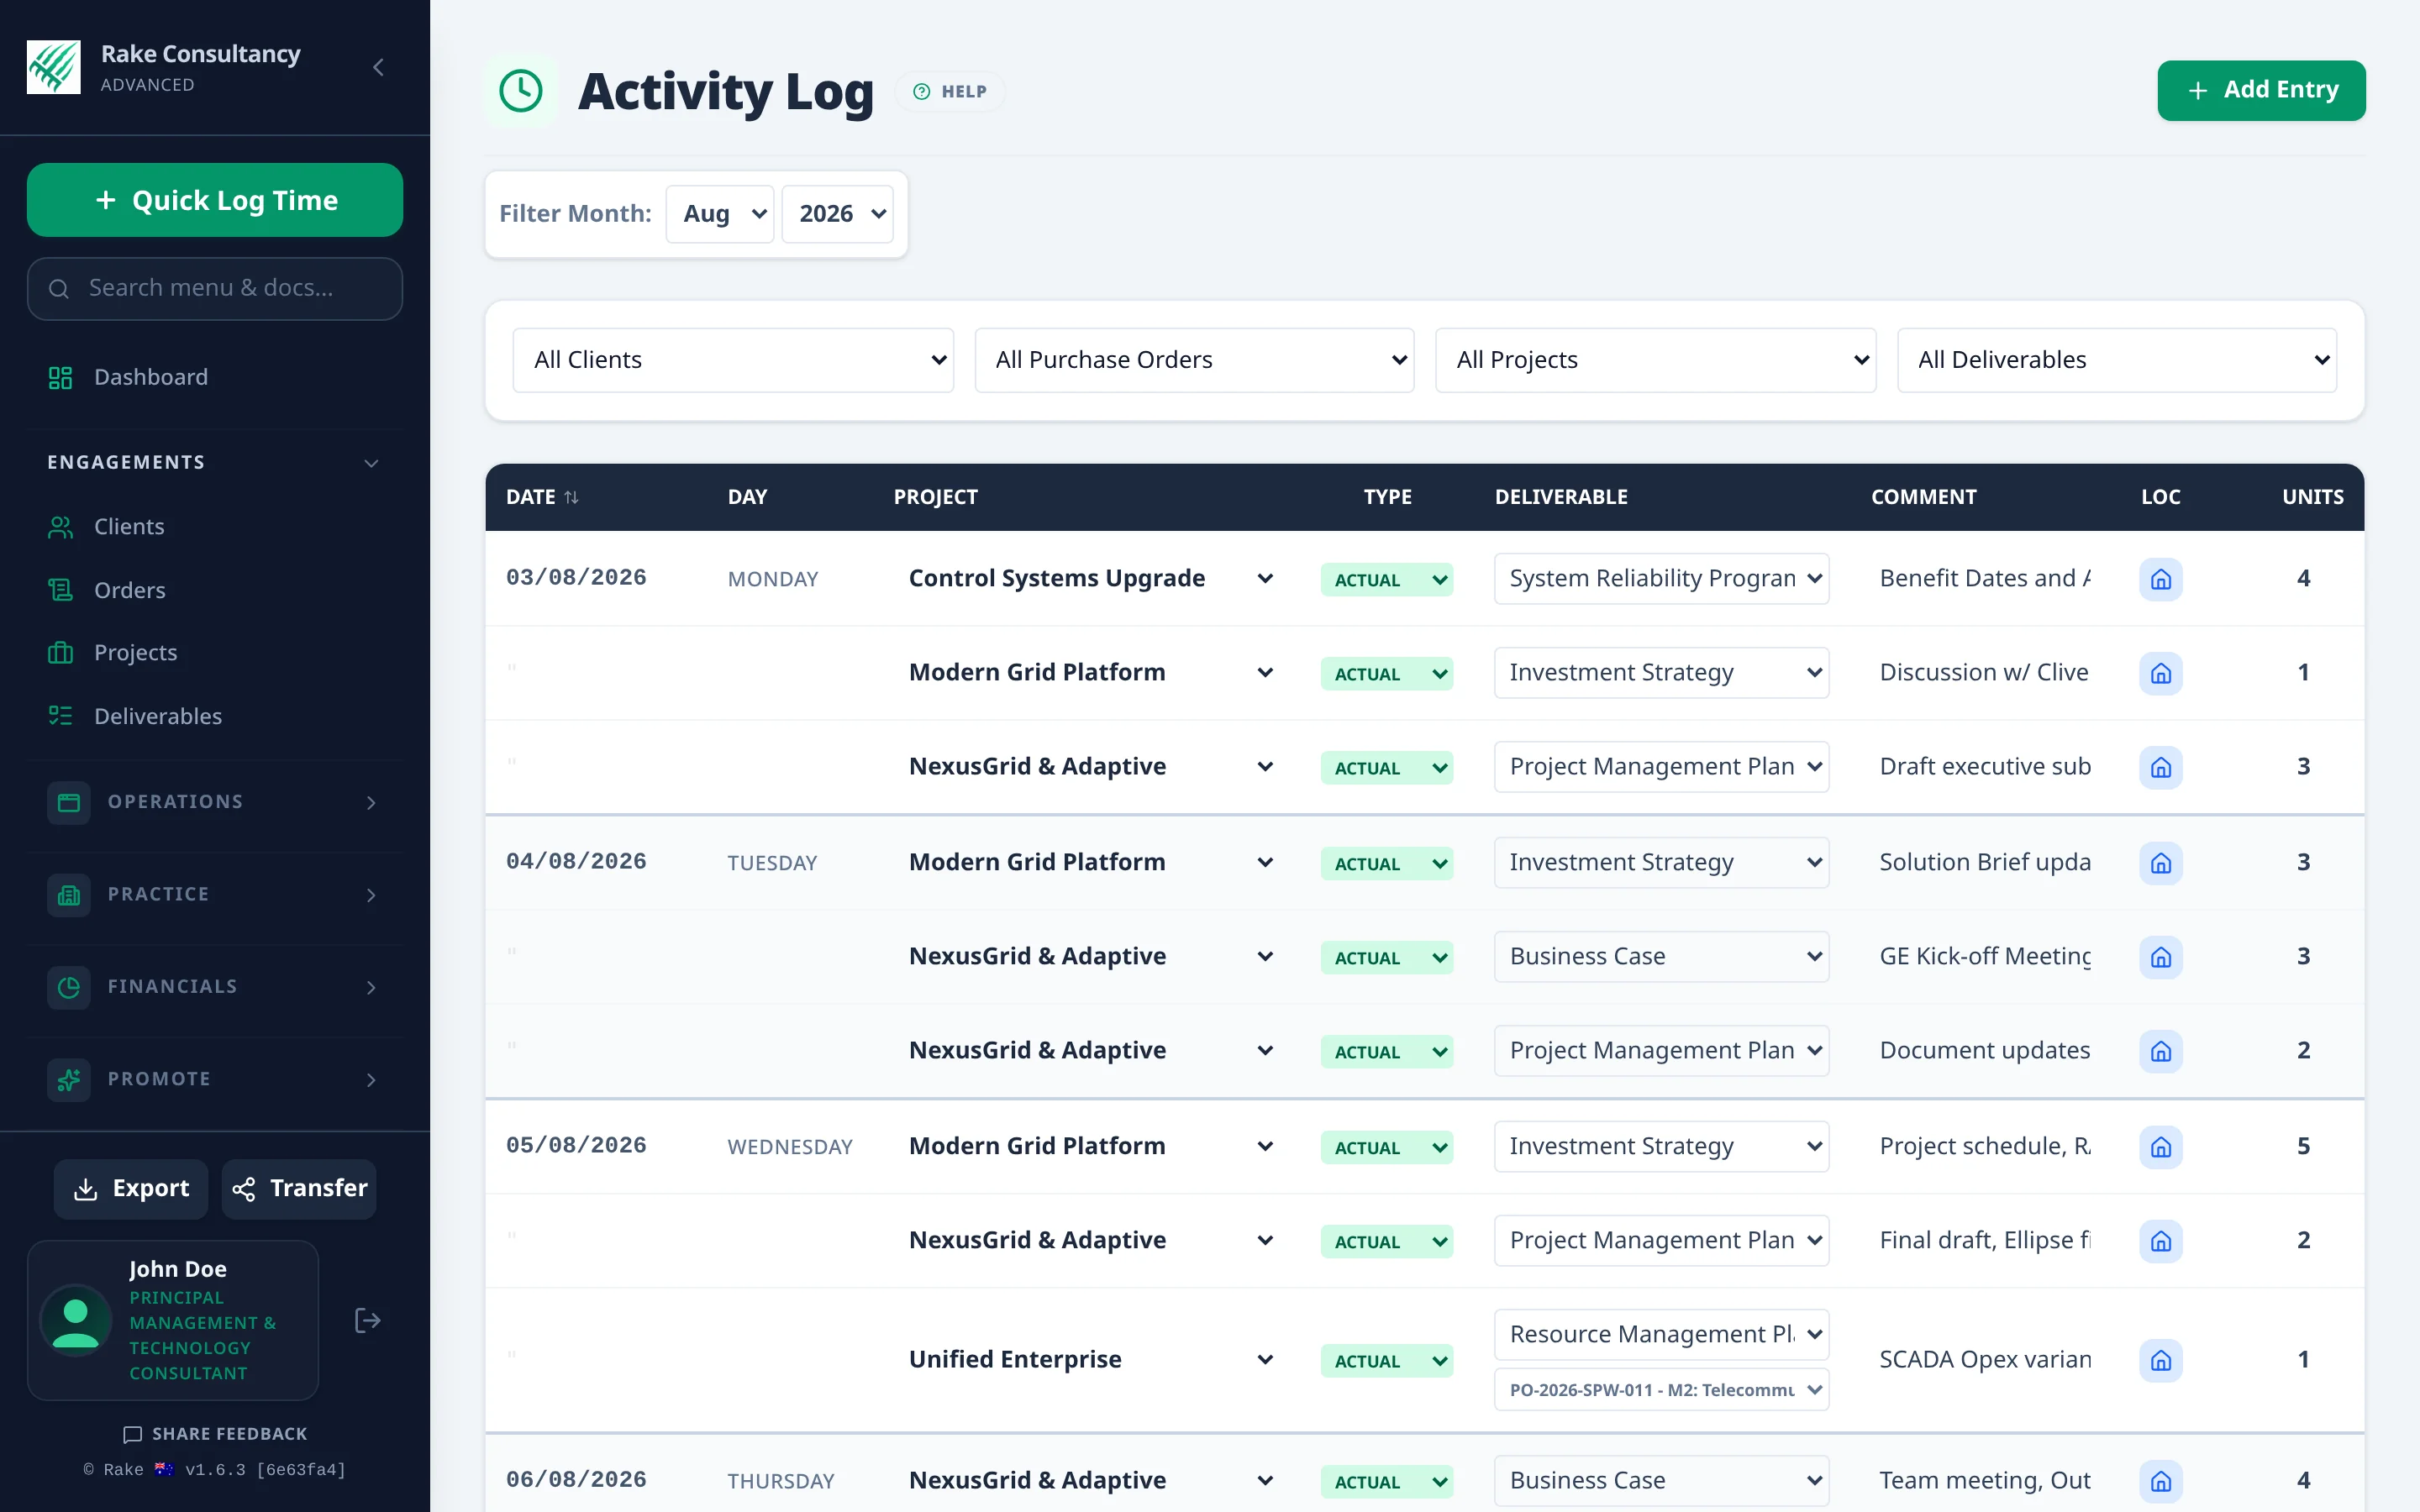The image size is (2420, 1512).
Task: Change ACTUAL type for Control Systems Upgrade row
Action: 1386,580
